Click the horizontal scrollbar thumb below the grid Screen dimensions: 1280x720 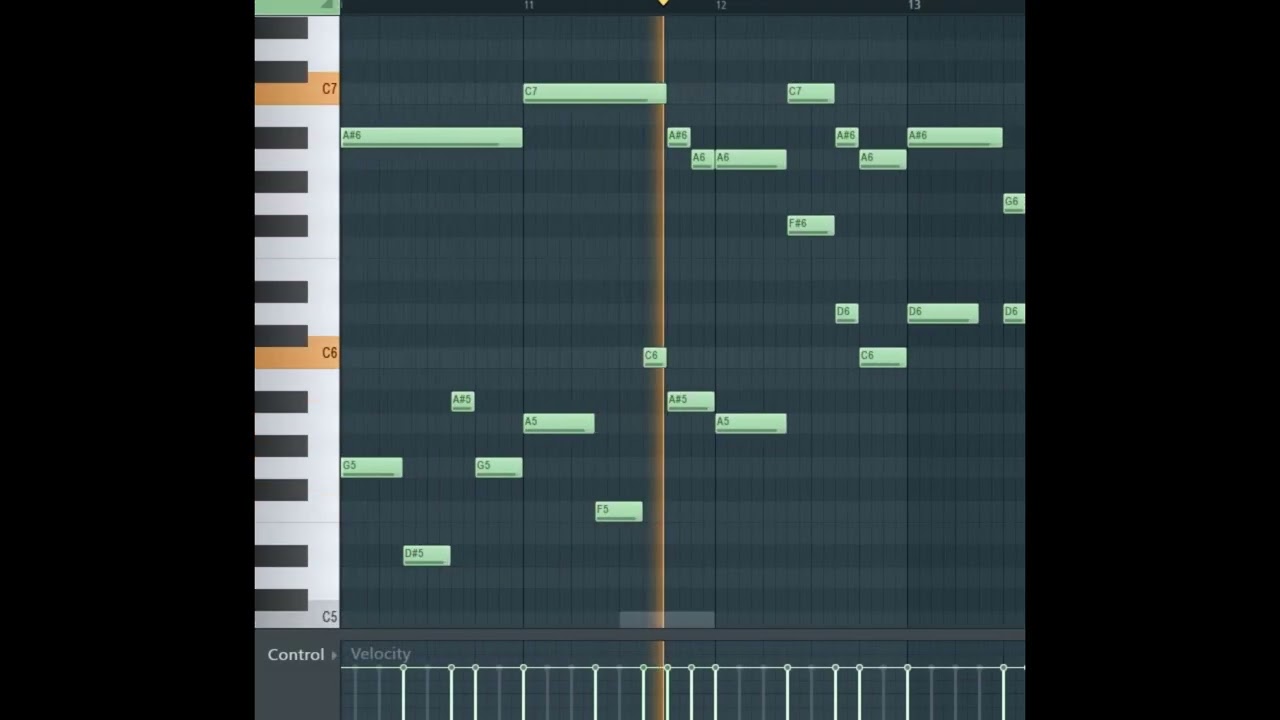[667, 620]
